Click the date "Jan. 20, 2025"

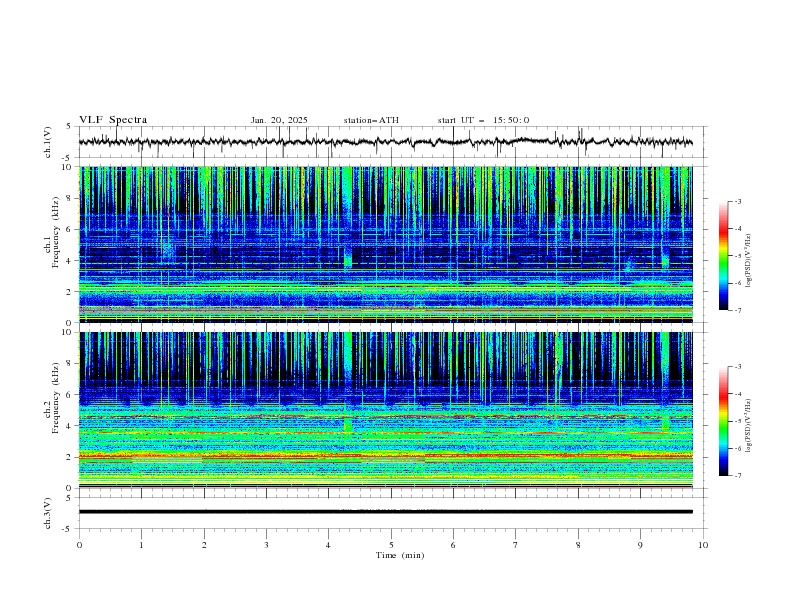279,120
